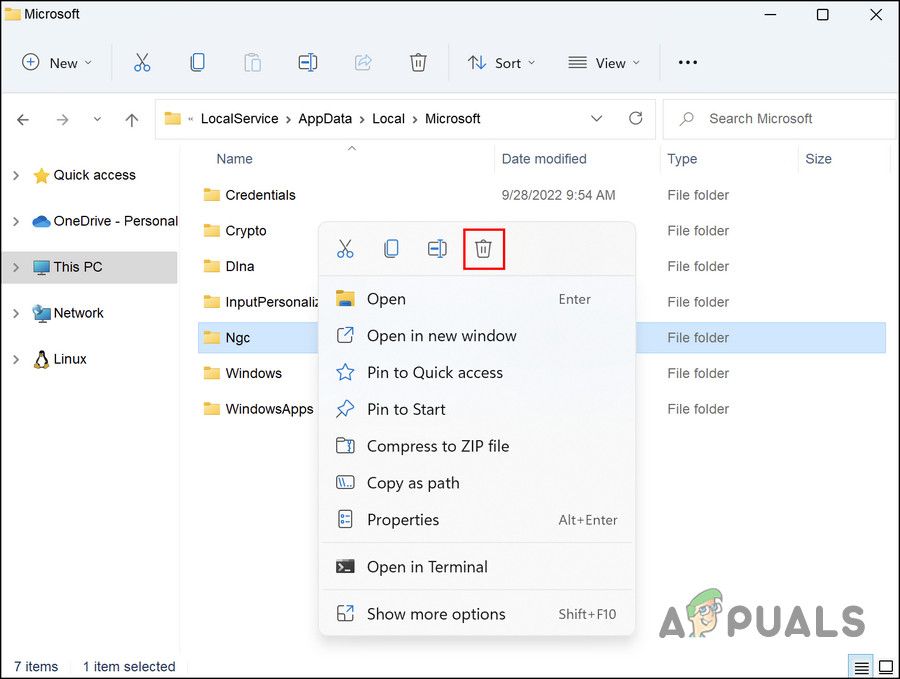The width and height of the screenshot is (900, 679).
Task: Sort by the Name column header
Action: click(x=234, y=159)
